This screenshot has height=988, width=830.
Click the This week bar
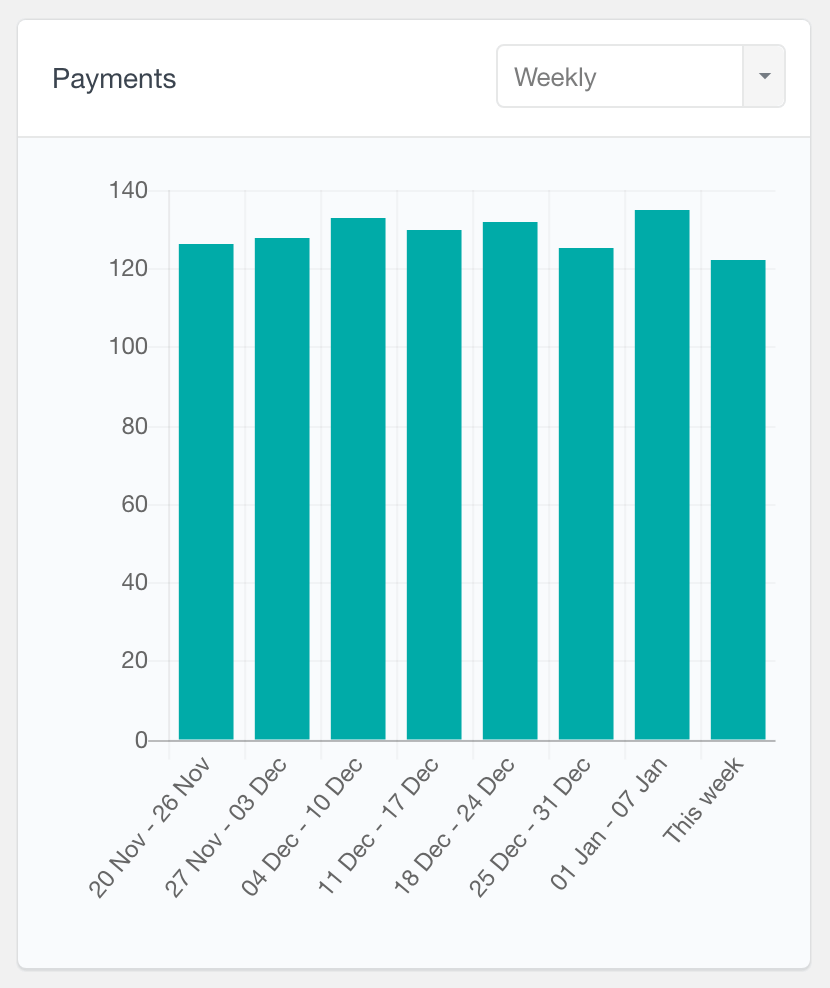tap(738, 500)
